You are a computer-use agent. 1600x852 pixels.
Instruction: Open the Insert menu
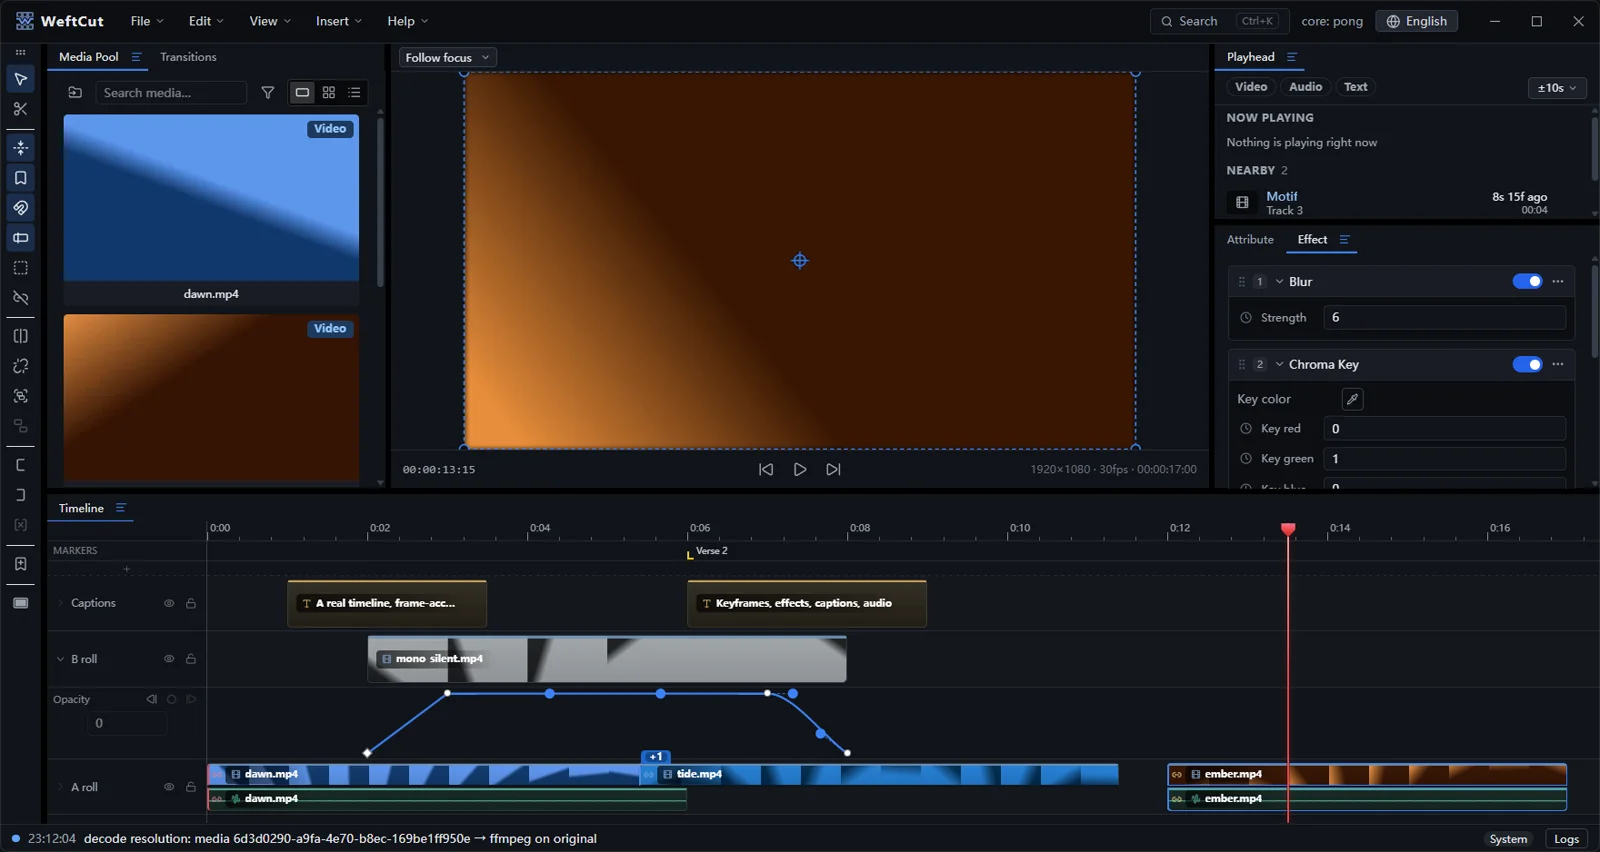[339, 21]
